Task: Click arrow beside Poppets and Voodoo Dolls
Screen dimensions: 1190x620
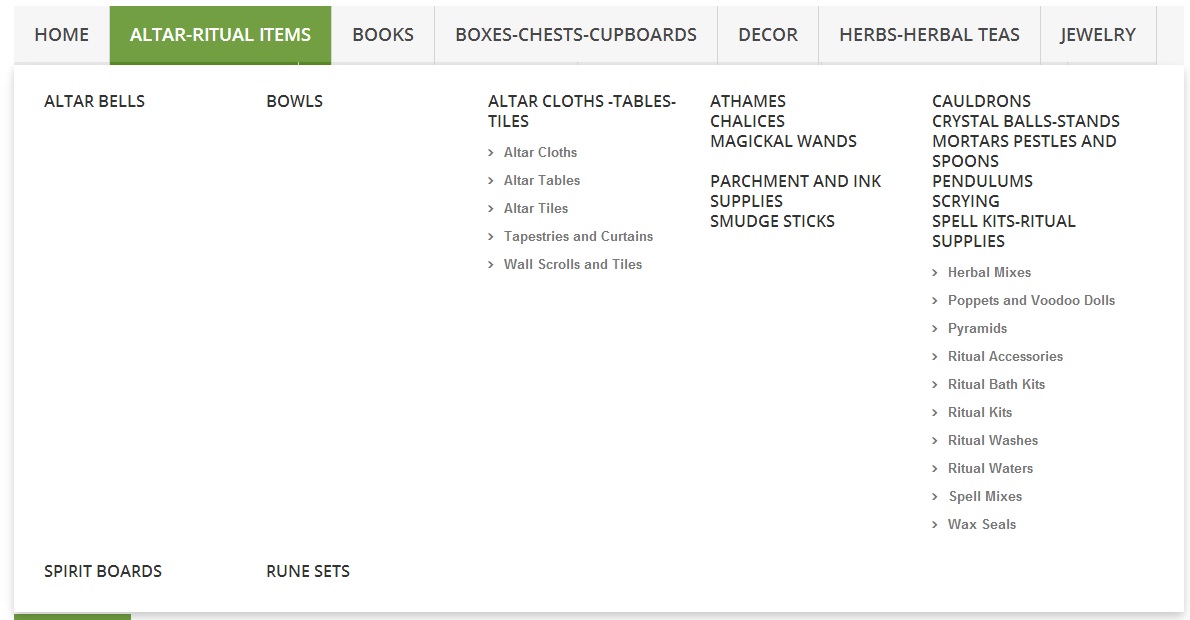Action: [x=934, y=301]
